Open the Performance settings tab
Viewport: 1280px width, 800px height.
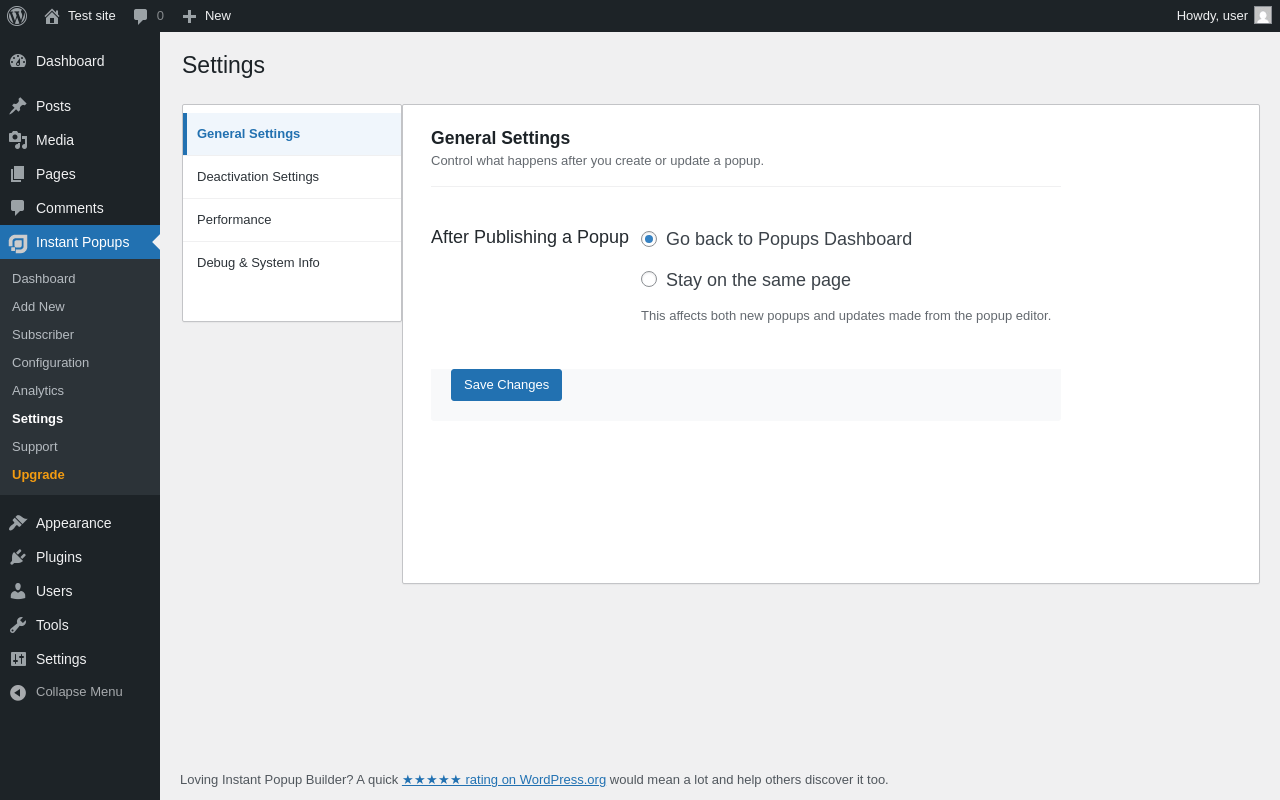tap(234, 220)
